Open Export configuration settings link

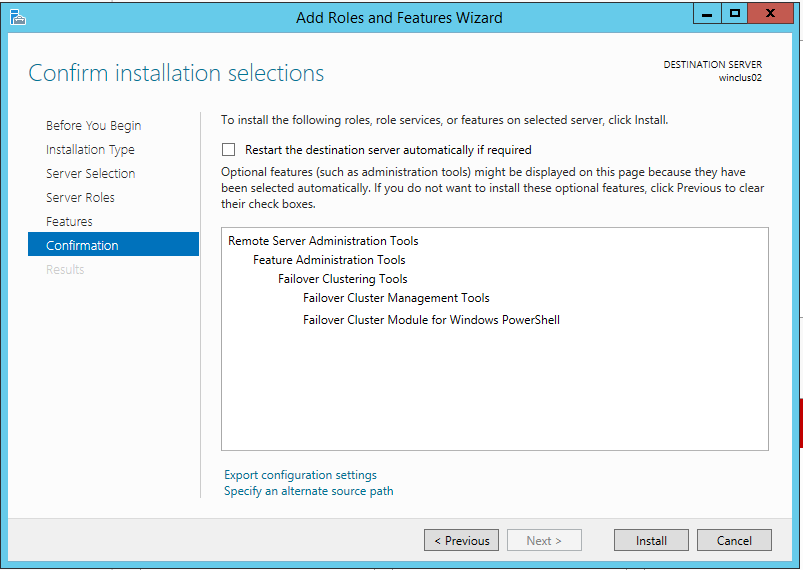click(300, 475)
